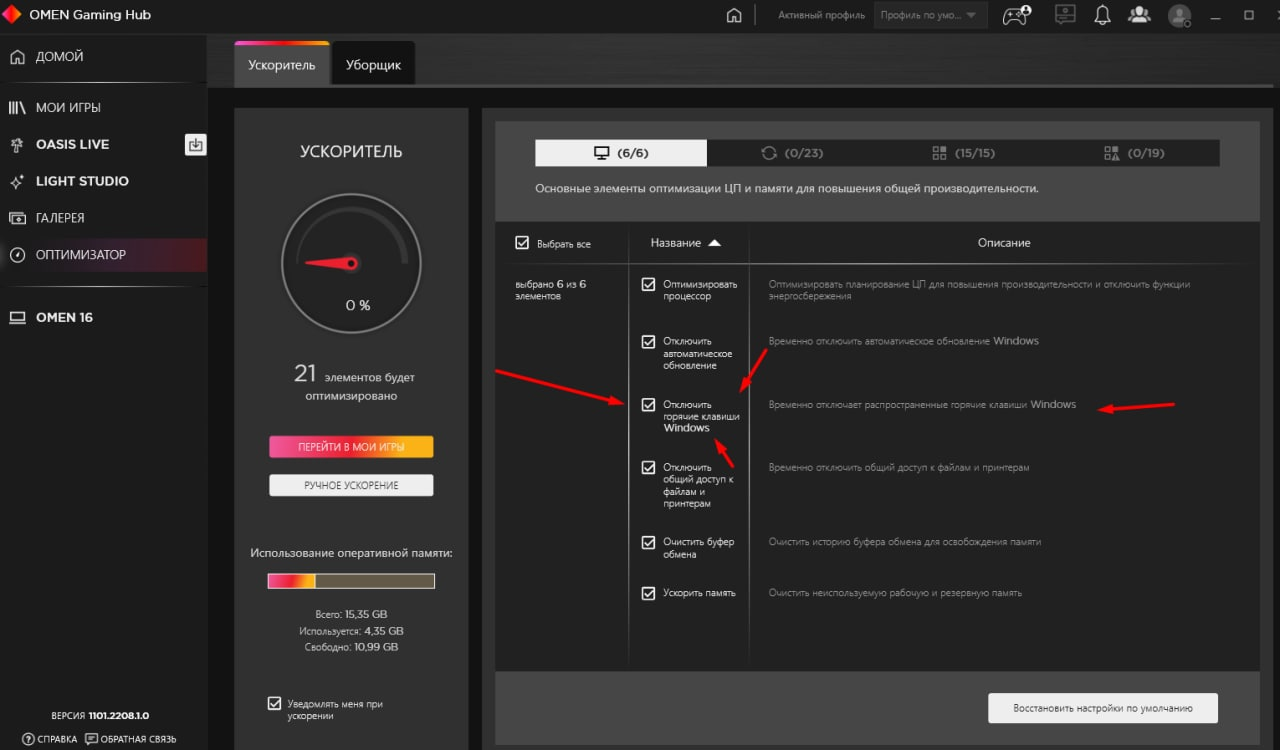Click РУЧНОЕ УСКОРЕНИЕ button

click(x=351, y=485)
